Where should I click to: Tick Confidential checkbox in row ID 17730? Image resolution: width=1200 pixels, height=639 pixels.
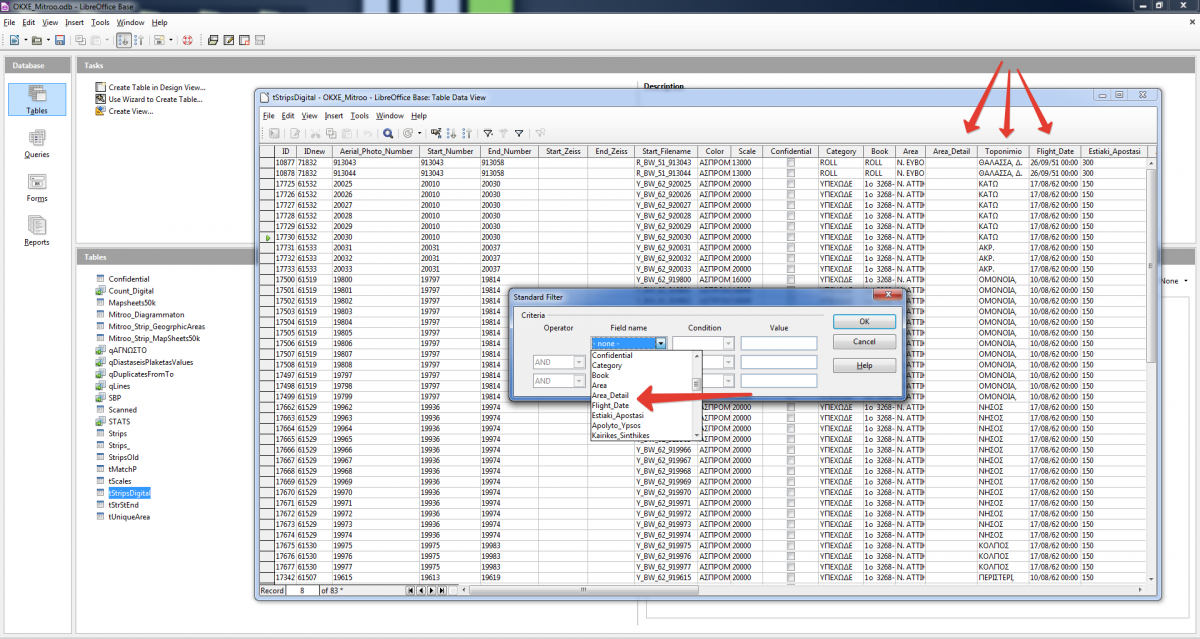tap(791, 237)
